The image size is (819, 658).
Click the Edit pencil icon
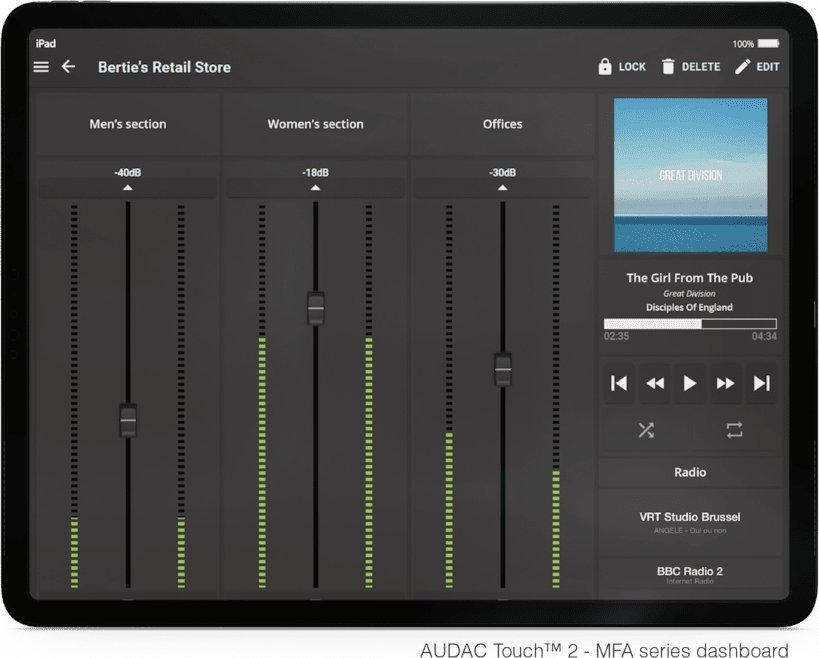coord(742,67)
